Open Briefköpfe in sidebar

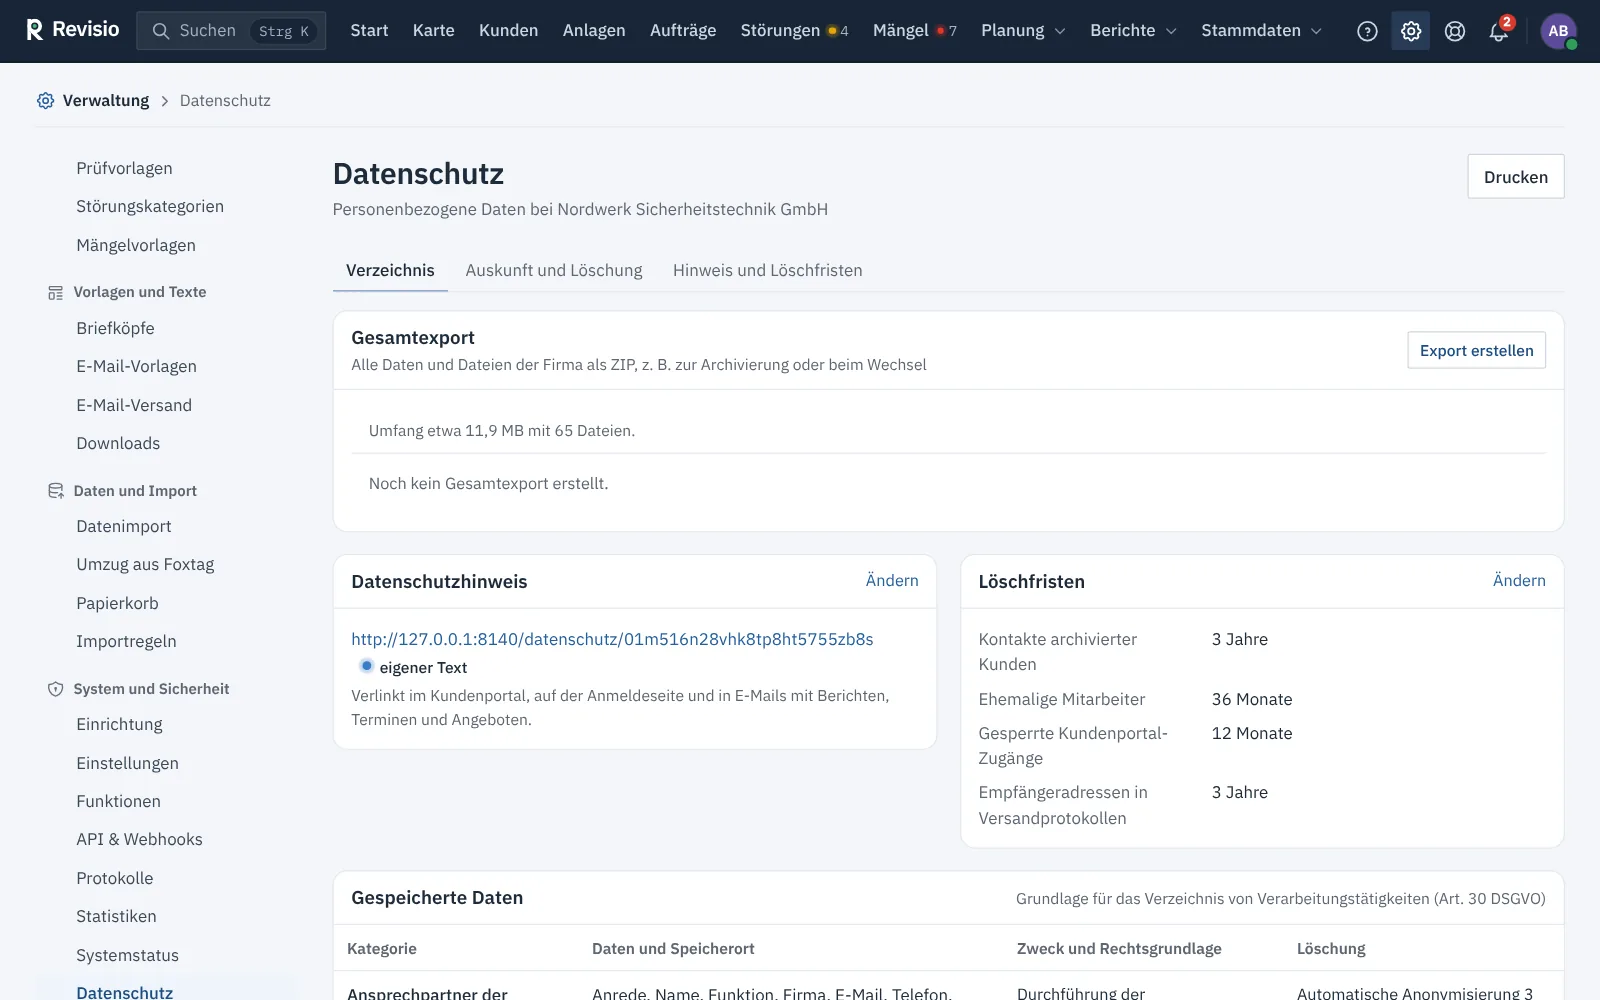[x=115, y=328]
